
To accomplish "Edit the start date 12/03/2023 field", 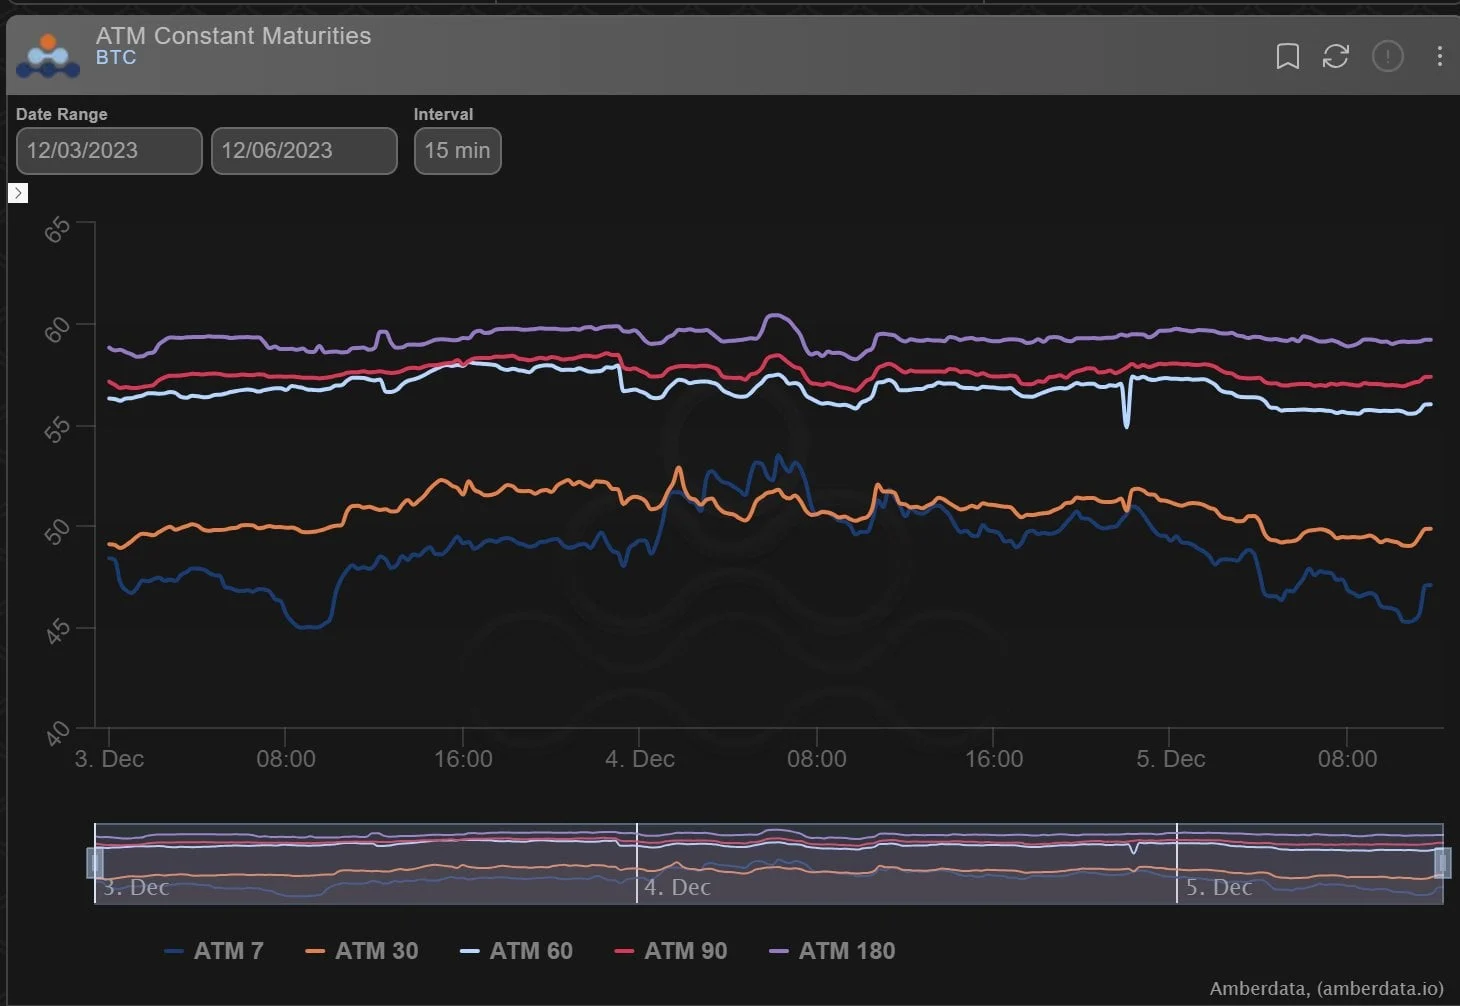I will [x=109, y=151].
